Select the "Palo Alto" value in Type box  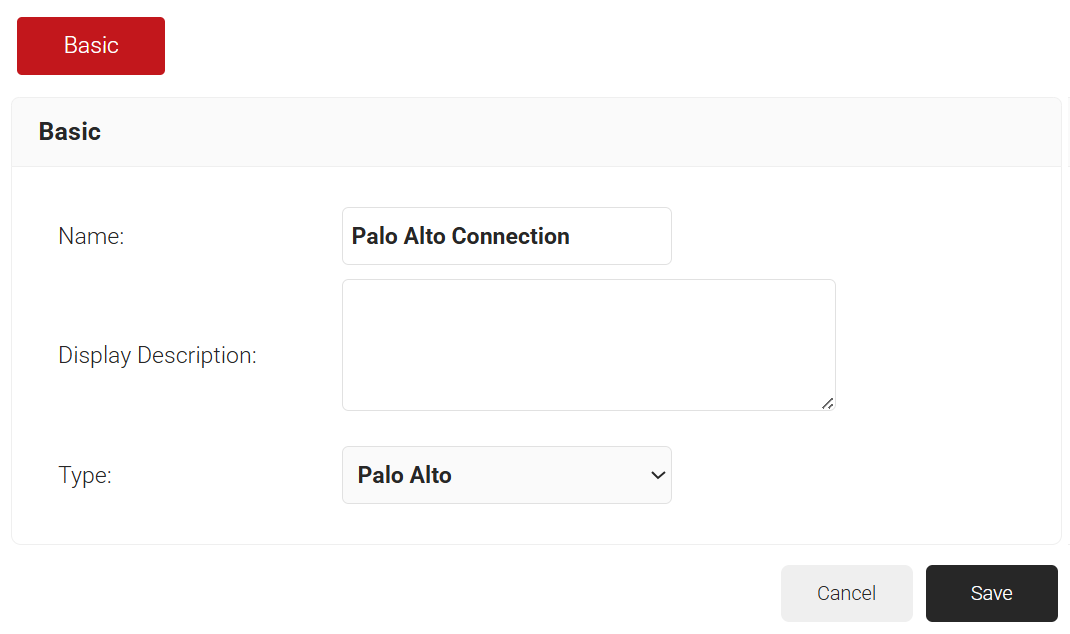(x=405, y=475)
